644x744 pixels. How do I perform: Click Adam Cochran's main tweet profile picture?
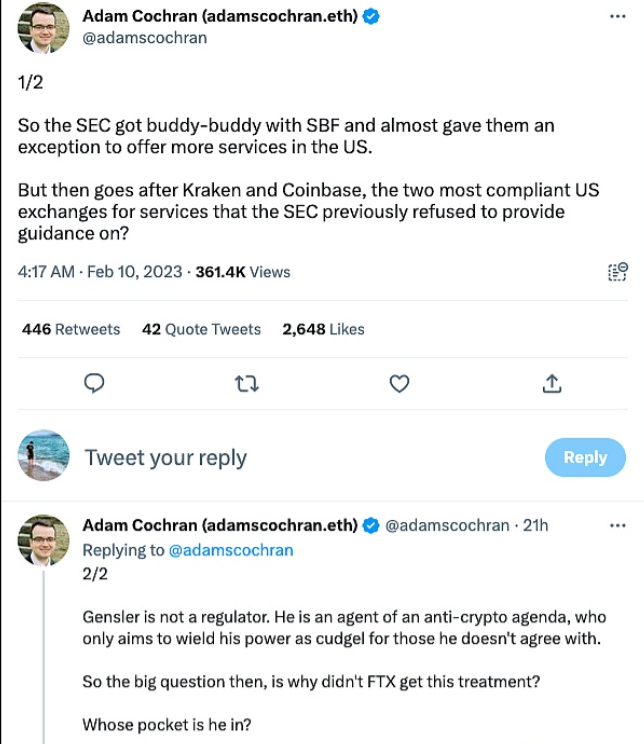click(x=45, y=28)
